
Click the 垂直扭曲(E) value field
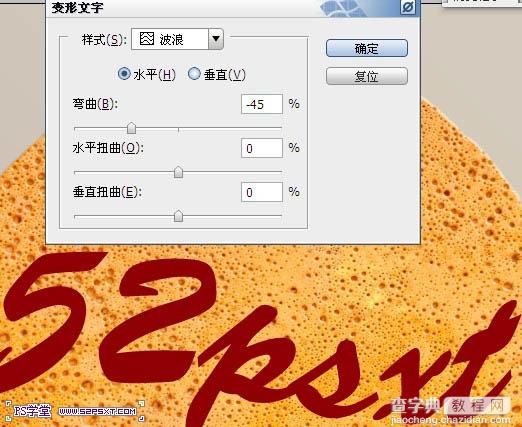[262, 192]
